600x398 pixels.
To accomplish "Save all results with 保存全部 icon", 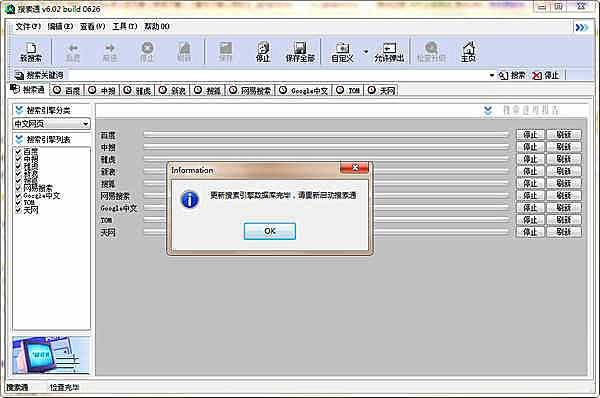I will [x=300, y=52].
